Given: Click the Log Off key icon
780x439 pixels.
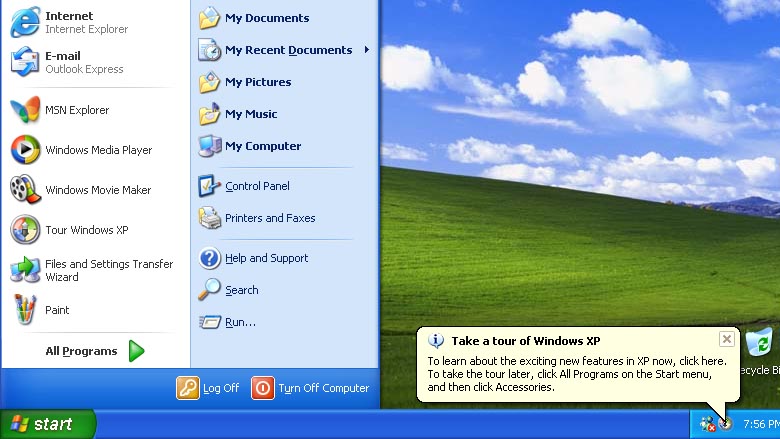Looking at the screenshot, I should tap(188, 388).
